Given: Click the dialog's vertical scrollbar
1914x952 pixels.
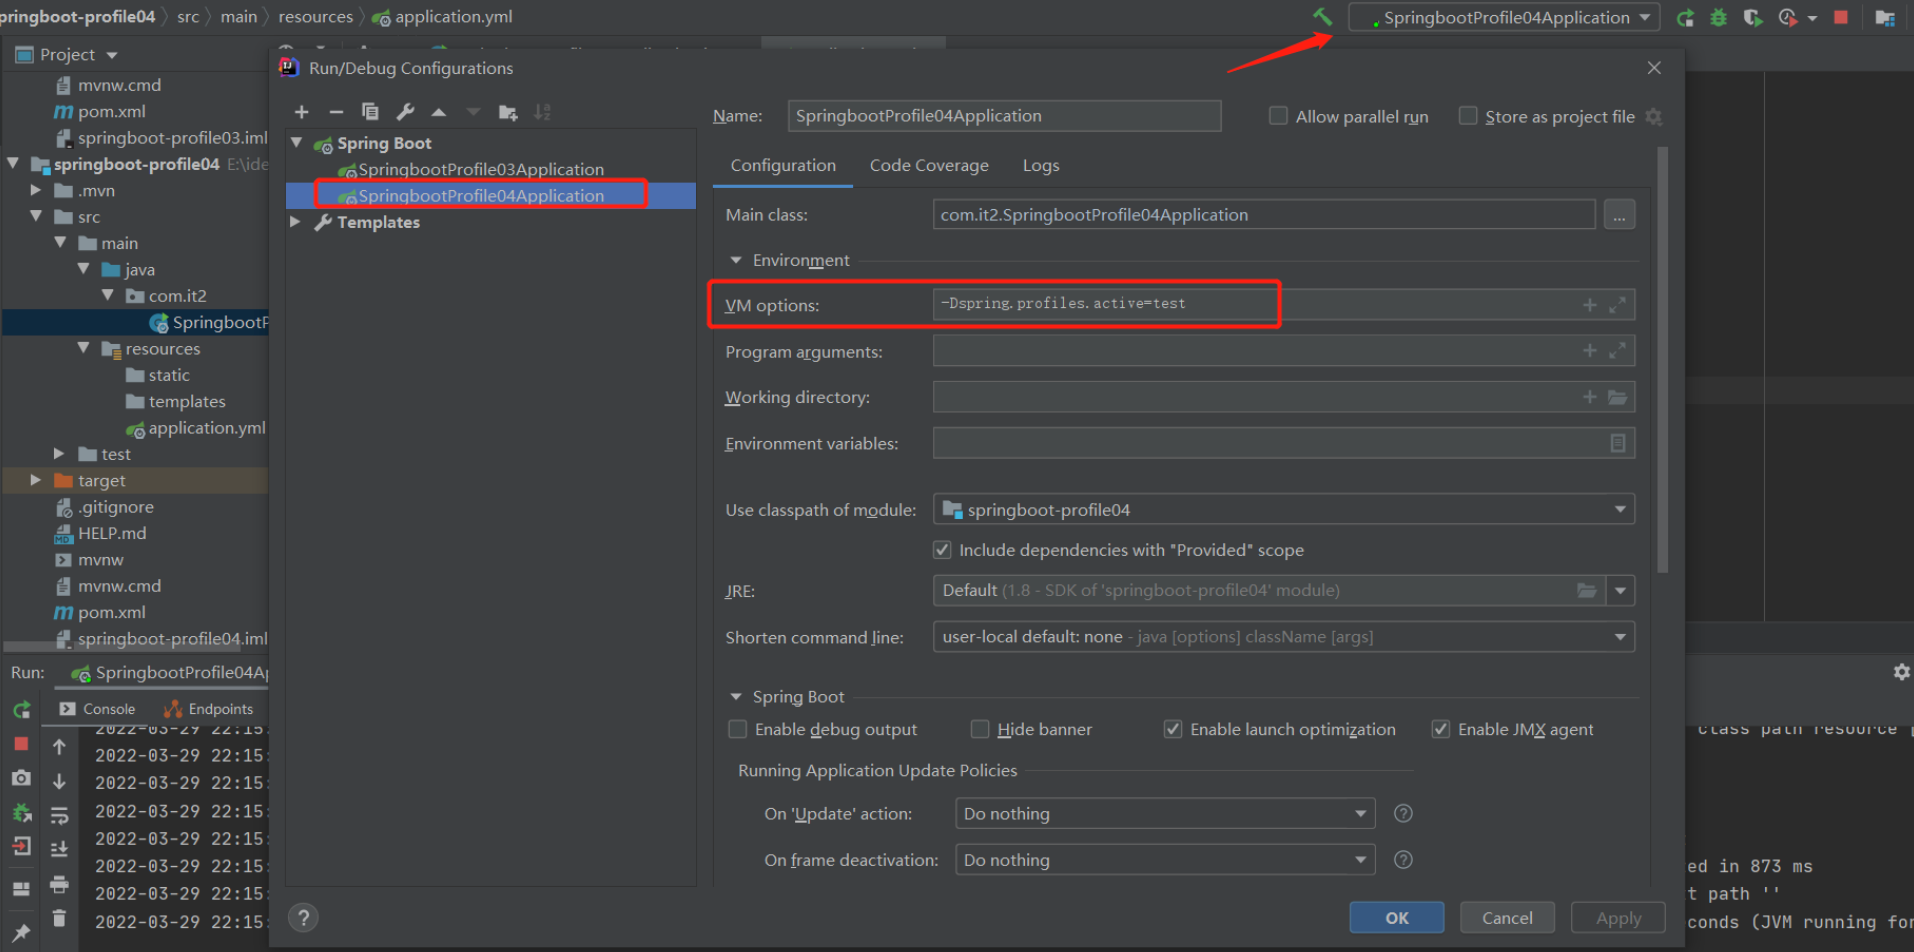Looking at the screenshot, I should 1662,360.
